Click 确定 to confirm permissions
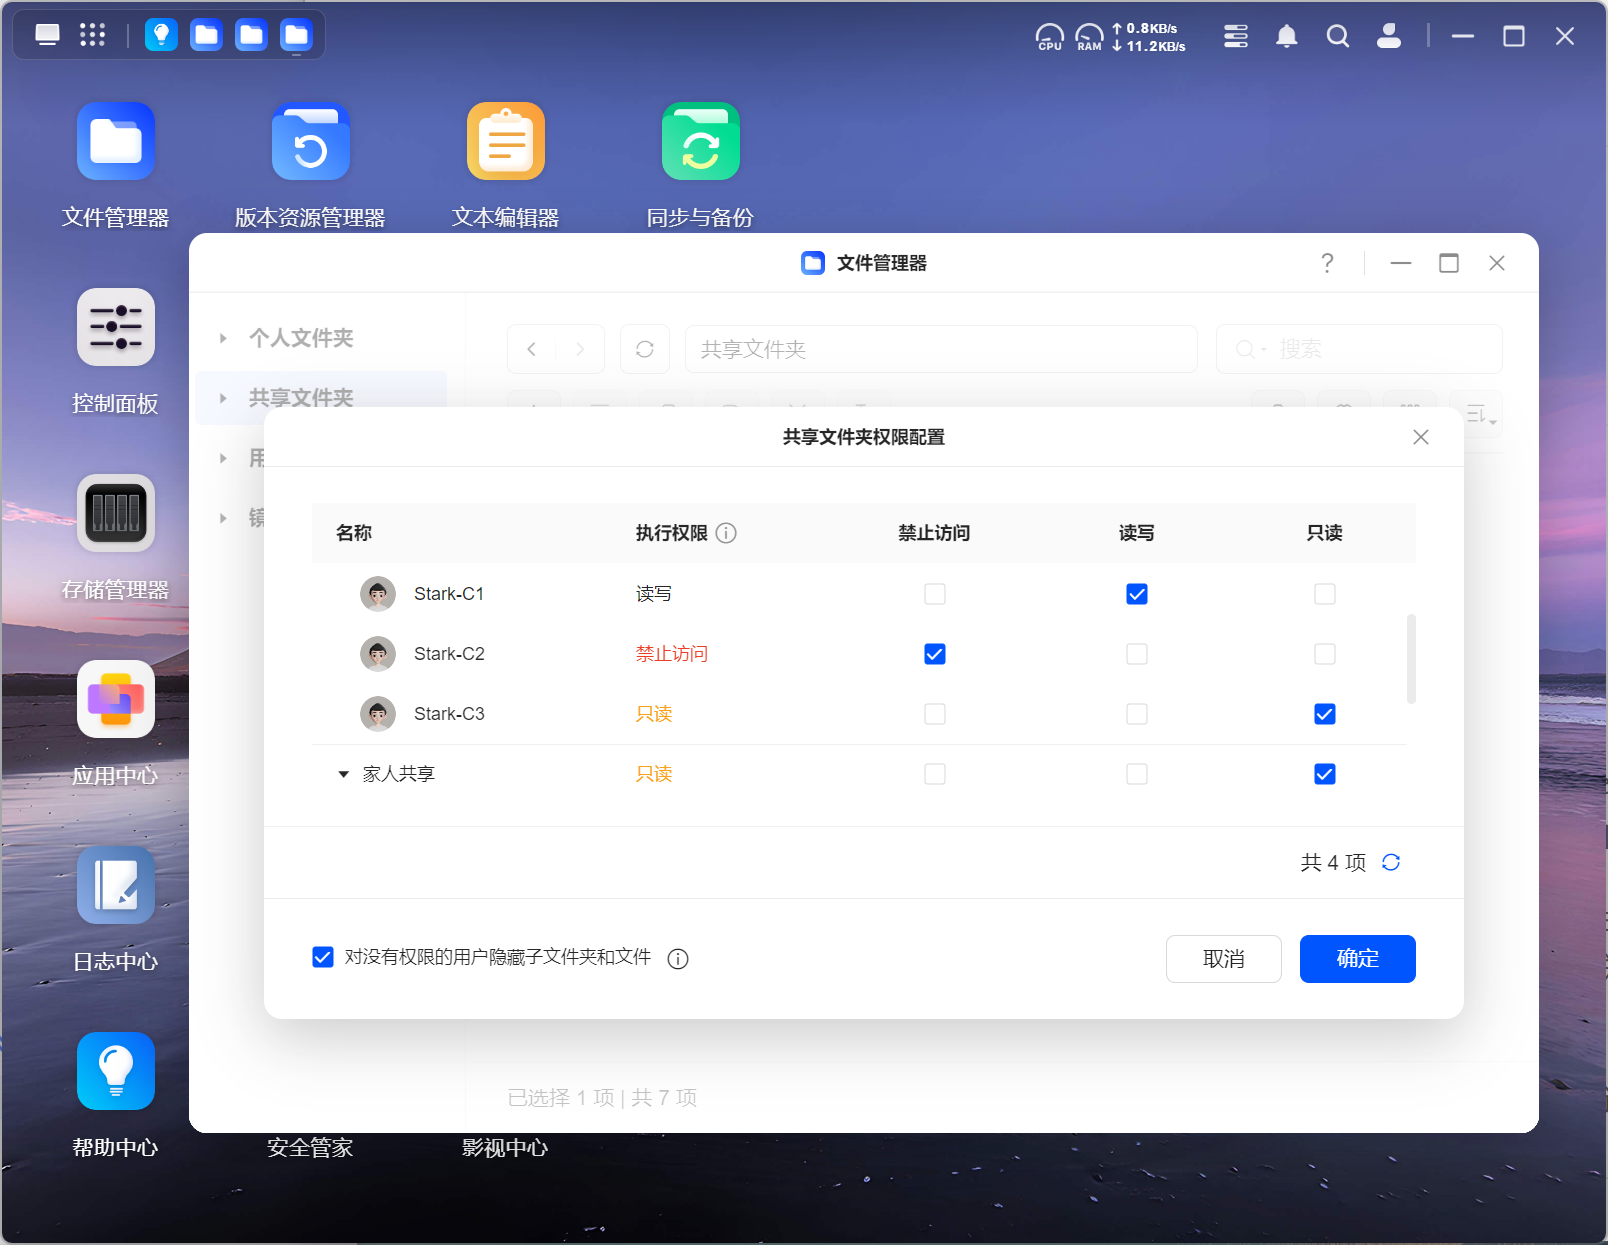 1358,959
